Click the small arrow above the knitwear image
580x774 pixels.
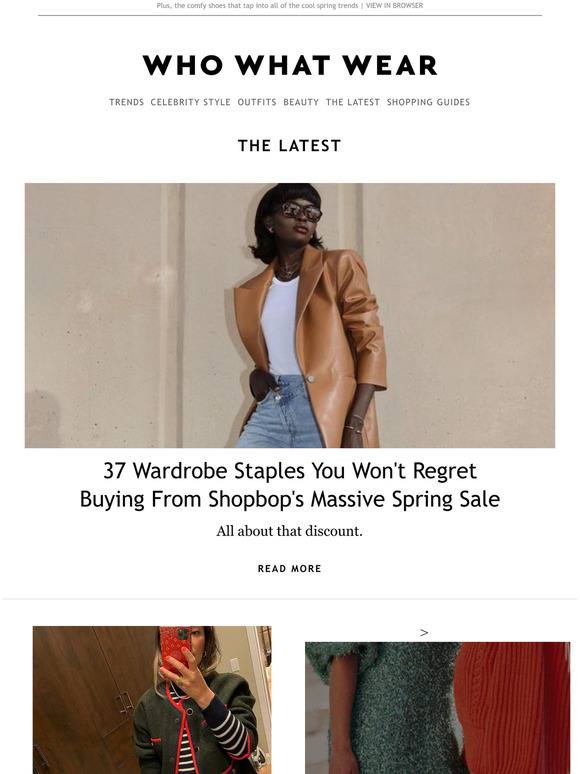click(x=424, y=632)
